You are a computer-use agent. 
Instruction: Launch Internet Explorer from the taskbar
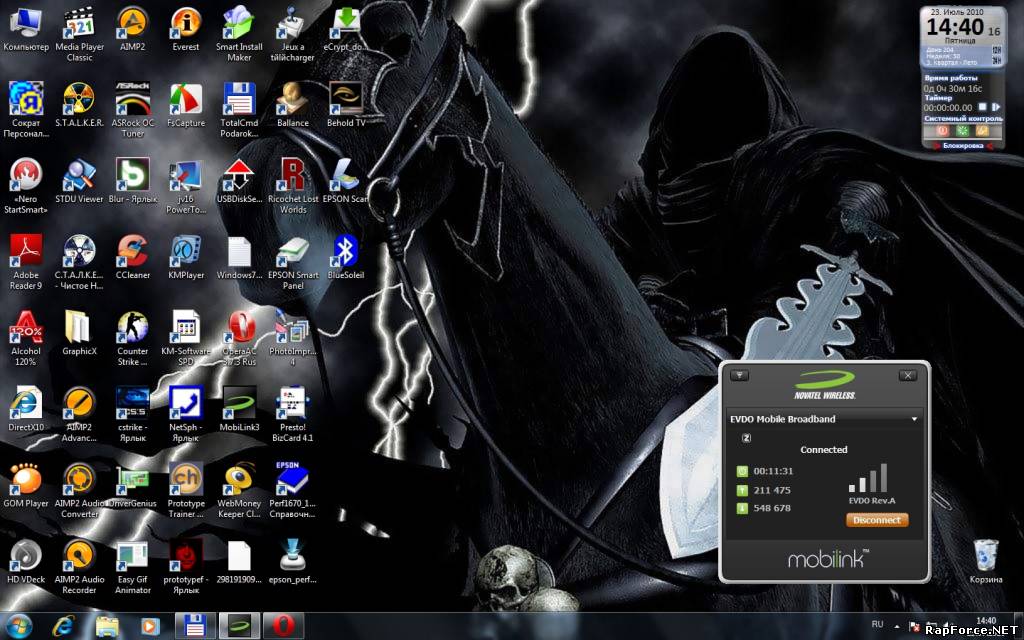click(63, 626)
